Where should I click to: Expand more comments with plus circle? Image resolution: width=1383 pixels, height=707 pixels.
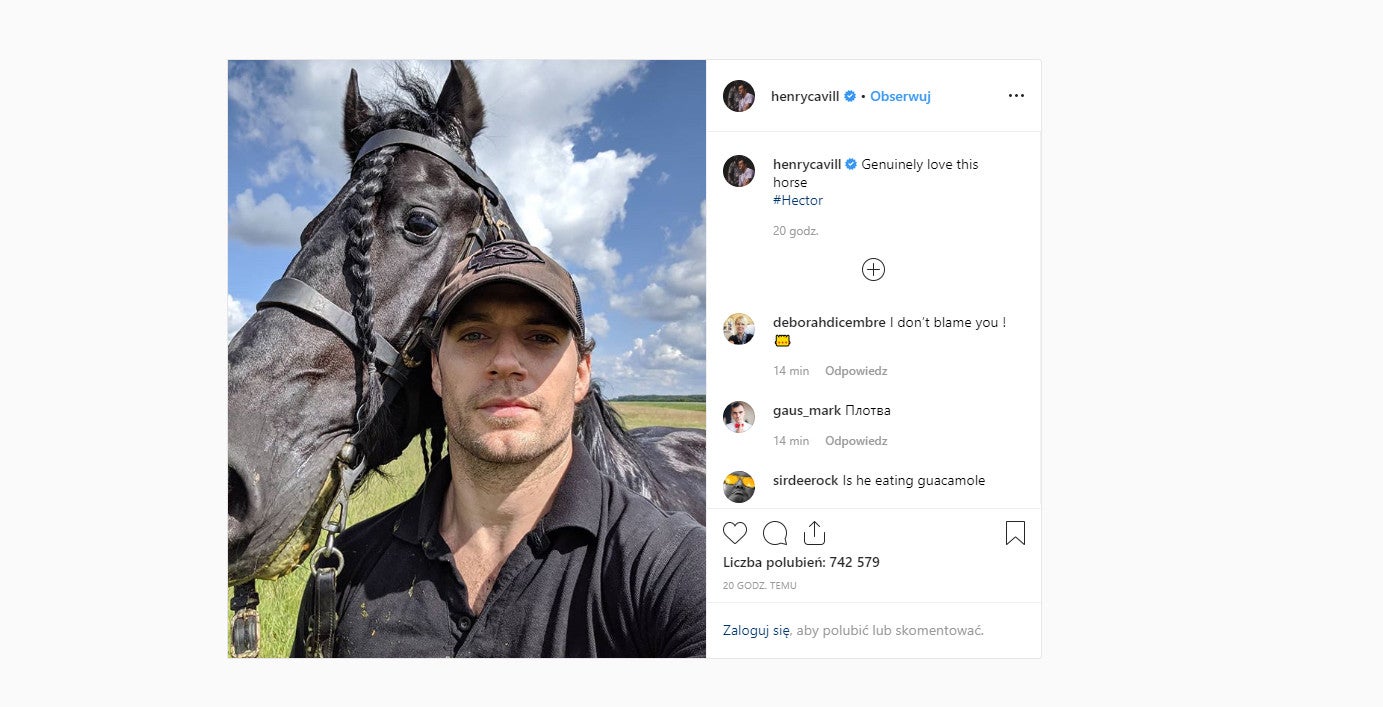873,269
